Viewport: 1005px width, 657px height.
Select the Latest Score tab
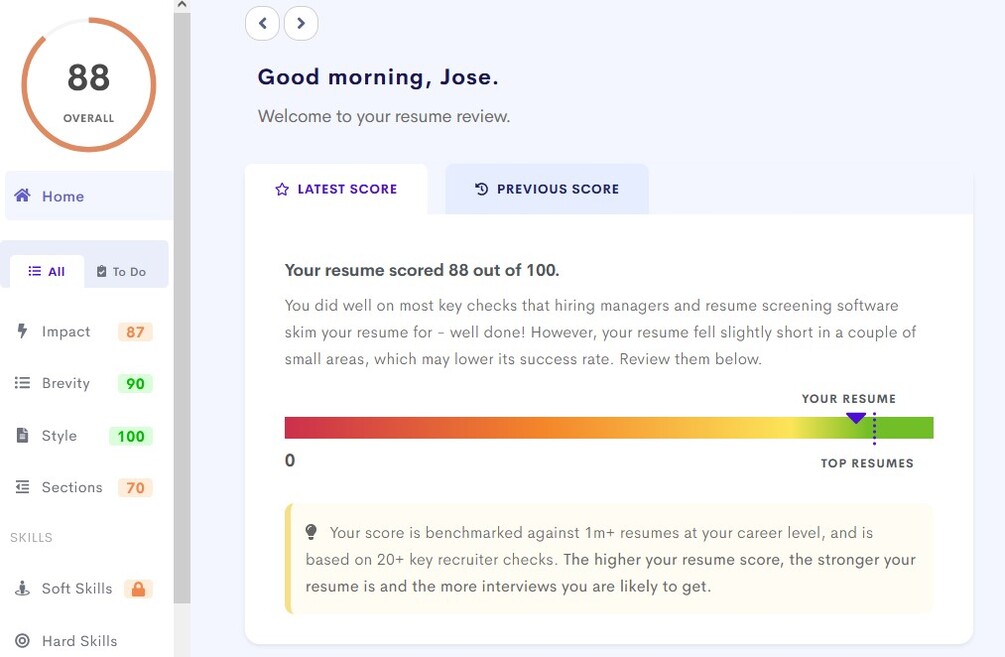336,188
